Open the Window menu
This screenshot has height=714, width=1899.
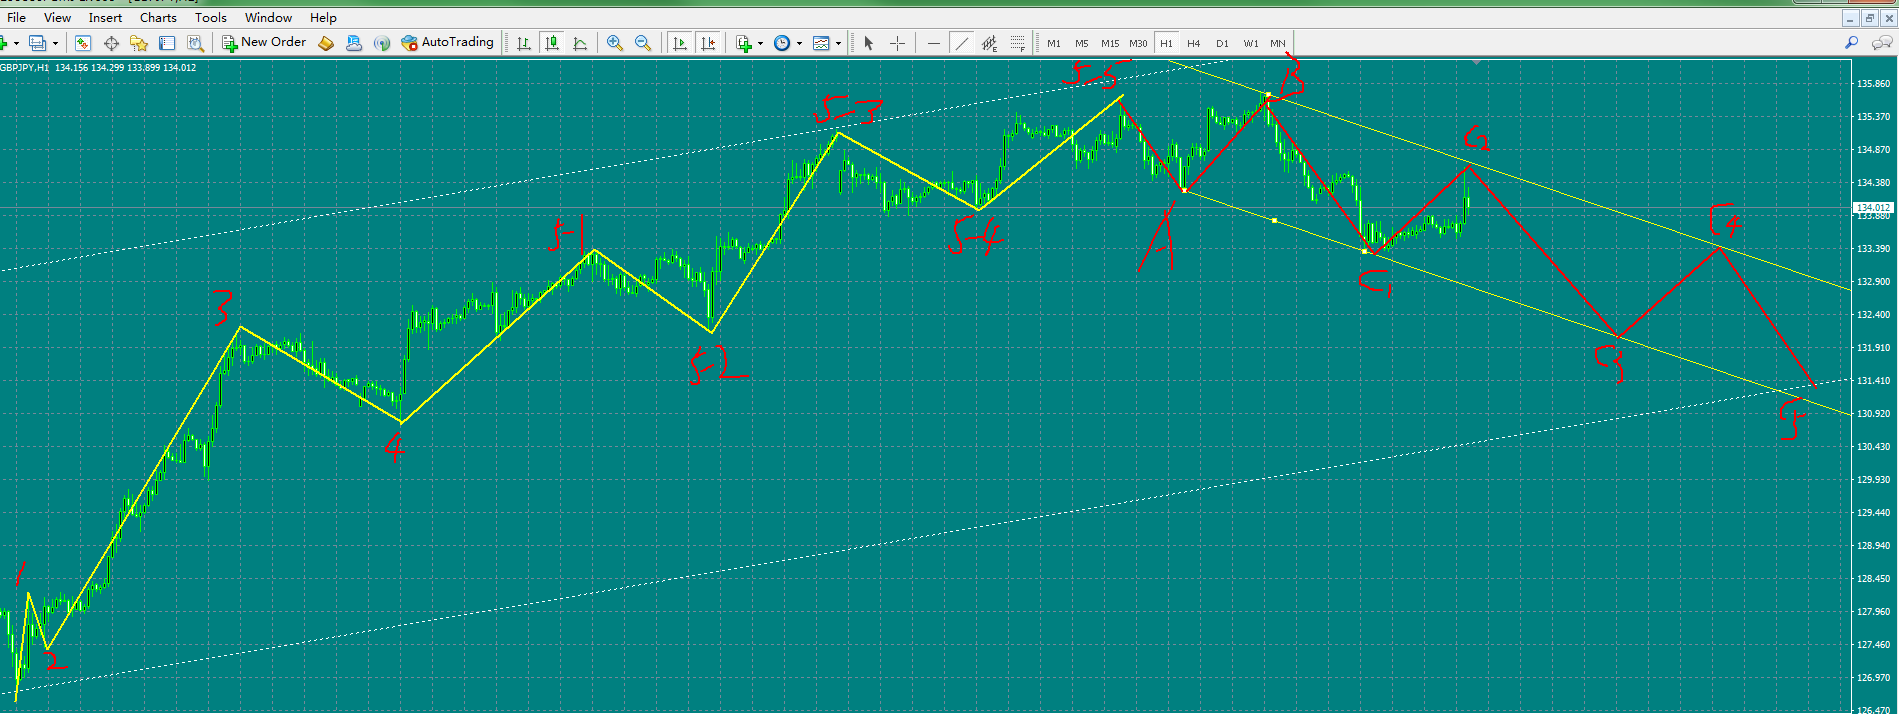pos(268,17)
